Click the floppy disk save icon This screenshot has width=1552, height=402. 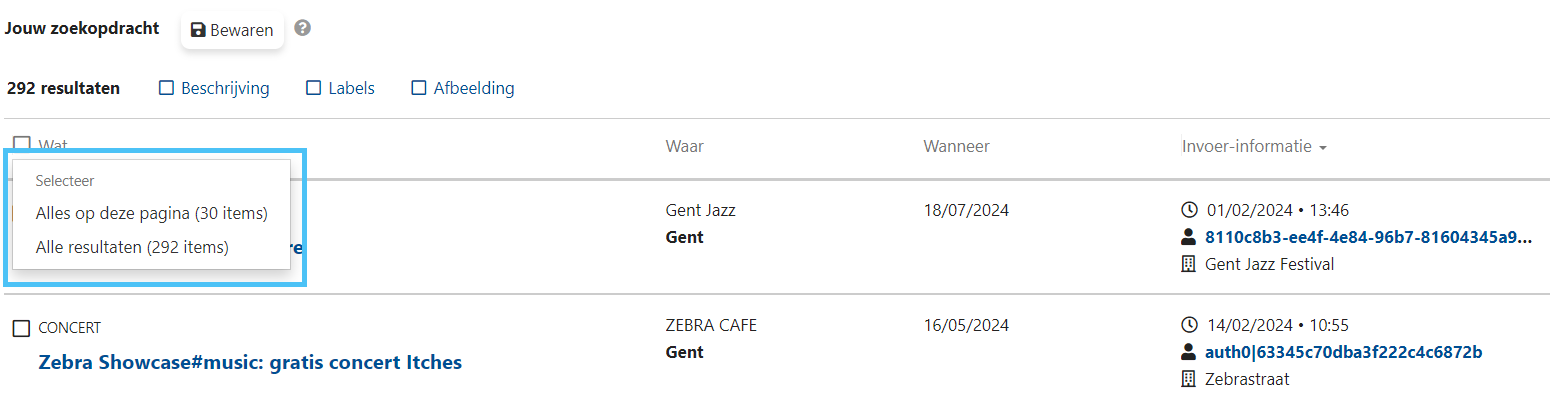click(198, 30)
